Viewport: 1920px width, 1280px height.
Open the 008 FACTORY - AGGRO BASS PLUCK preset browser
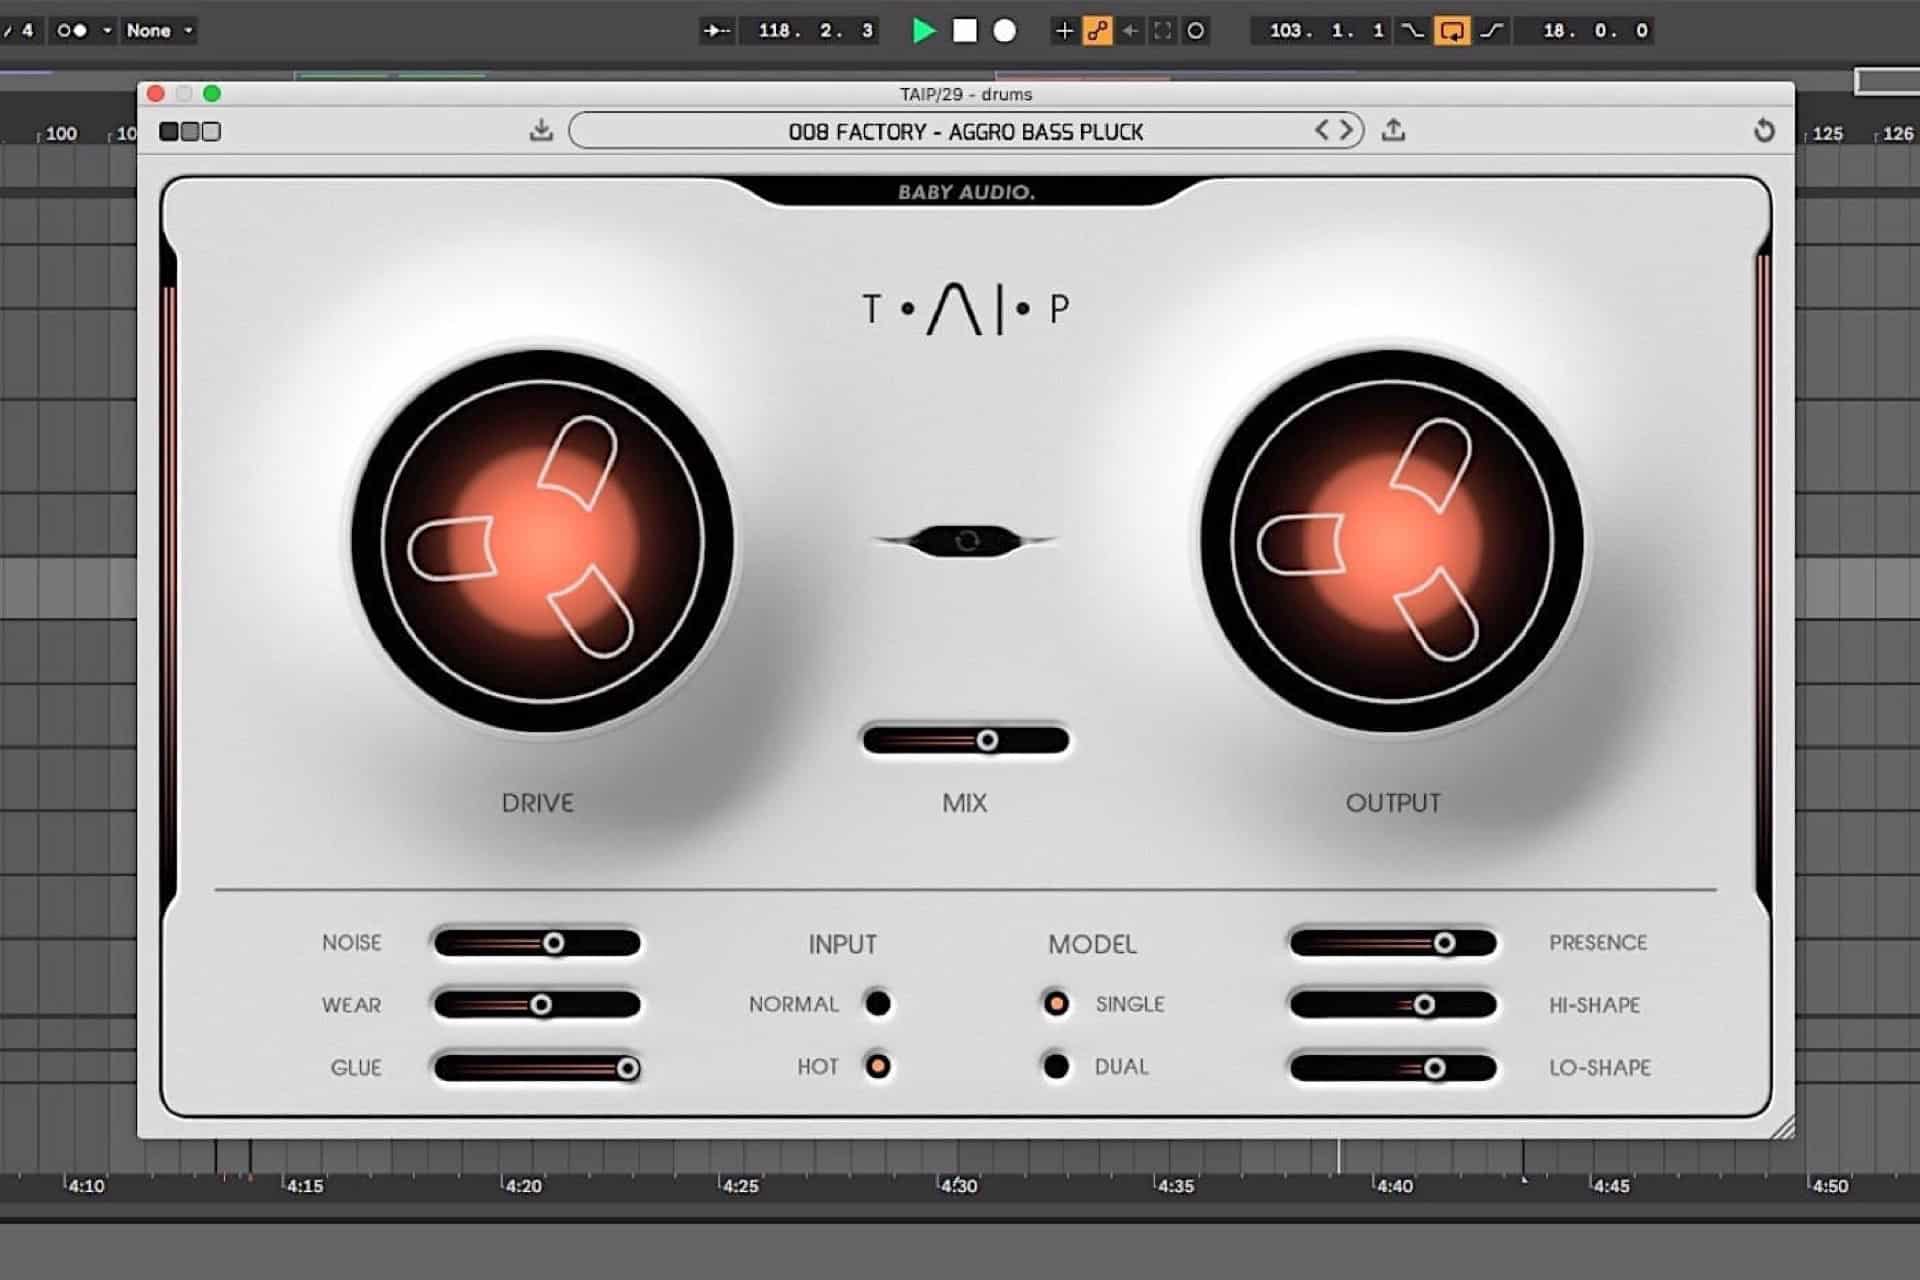[x=965, y=130]
